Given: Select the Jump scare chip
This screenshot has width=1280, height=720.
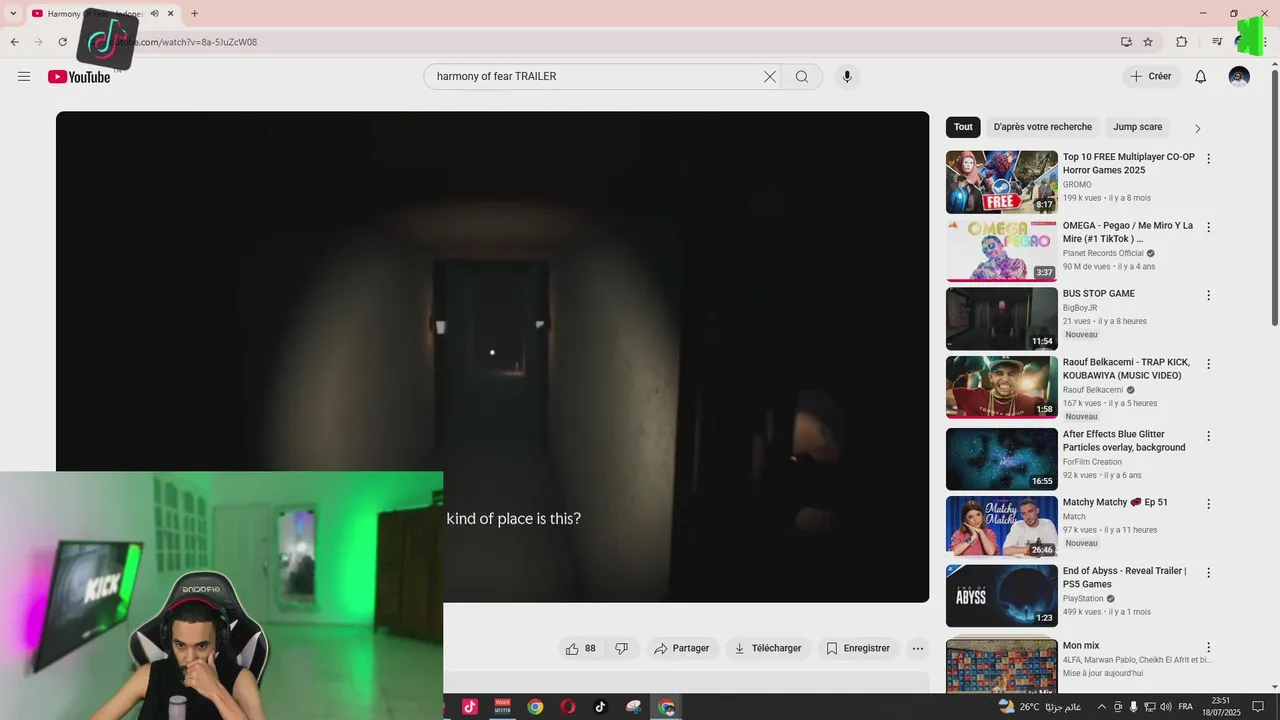Looking at the screenshot, I should 1138,127.
